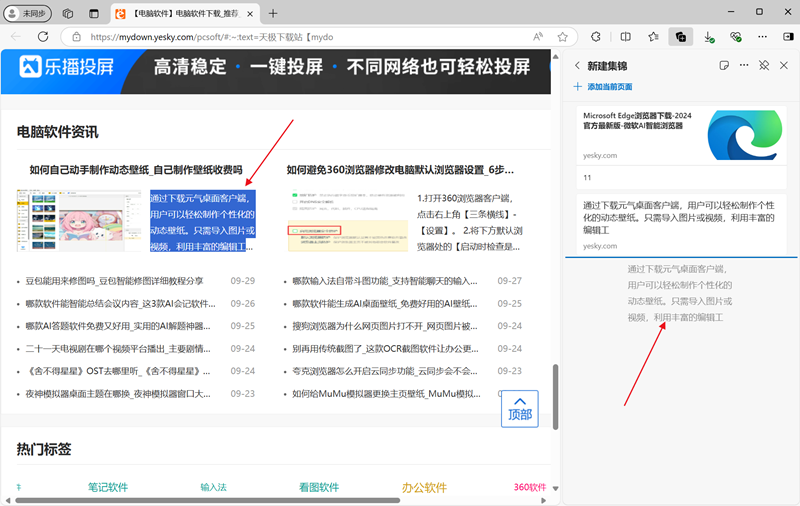
Task: Open a new browser tab
Action: tap(273, 13)
